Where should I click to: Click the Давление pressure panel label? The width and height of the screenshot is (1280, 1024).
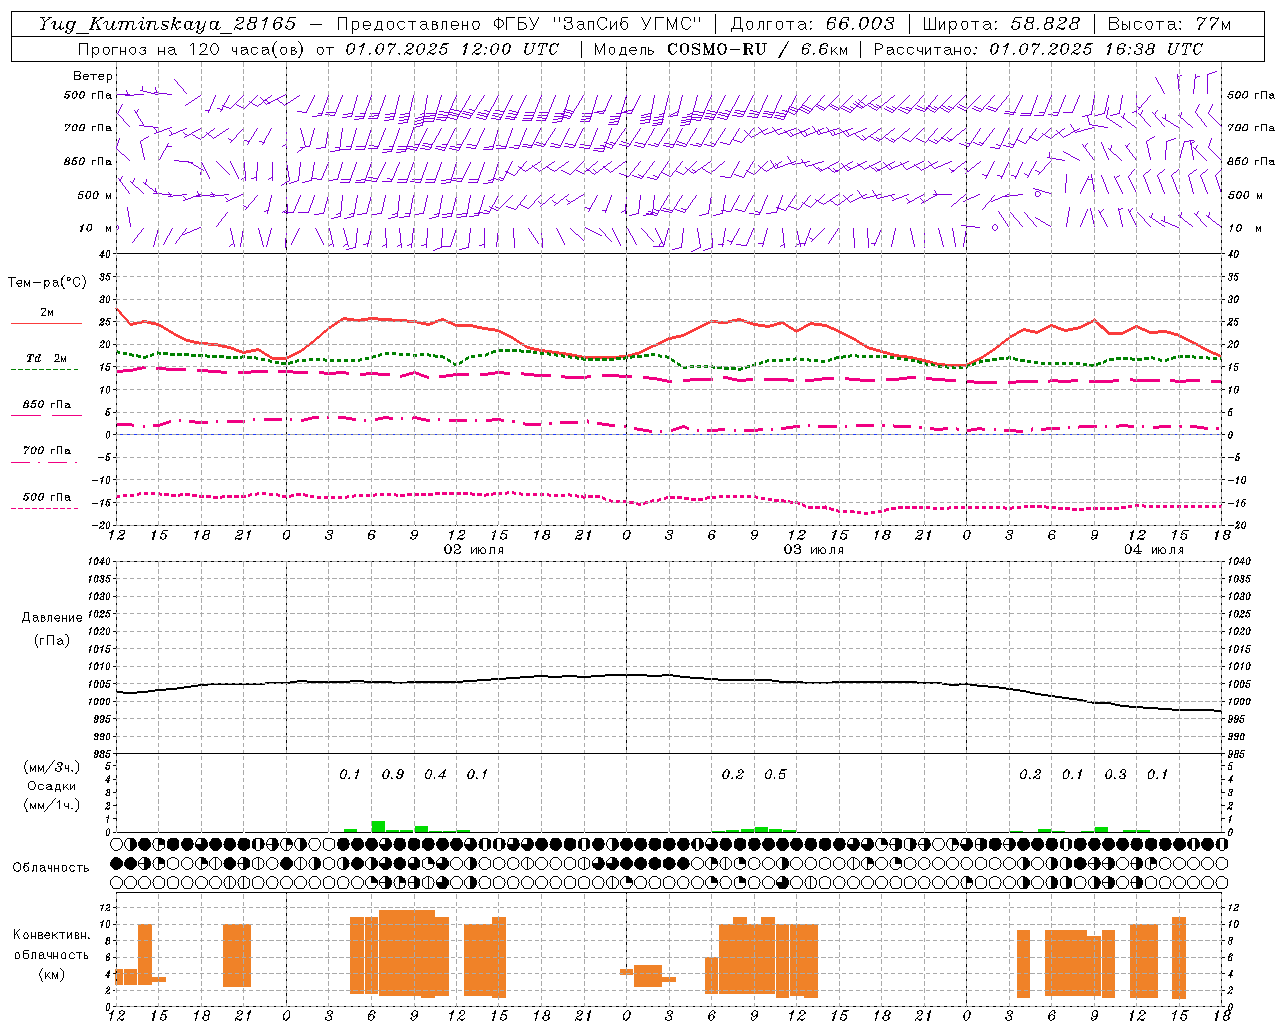coord(51,618)
